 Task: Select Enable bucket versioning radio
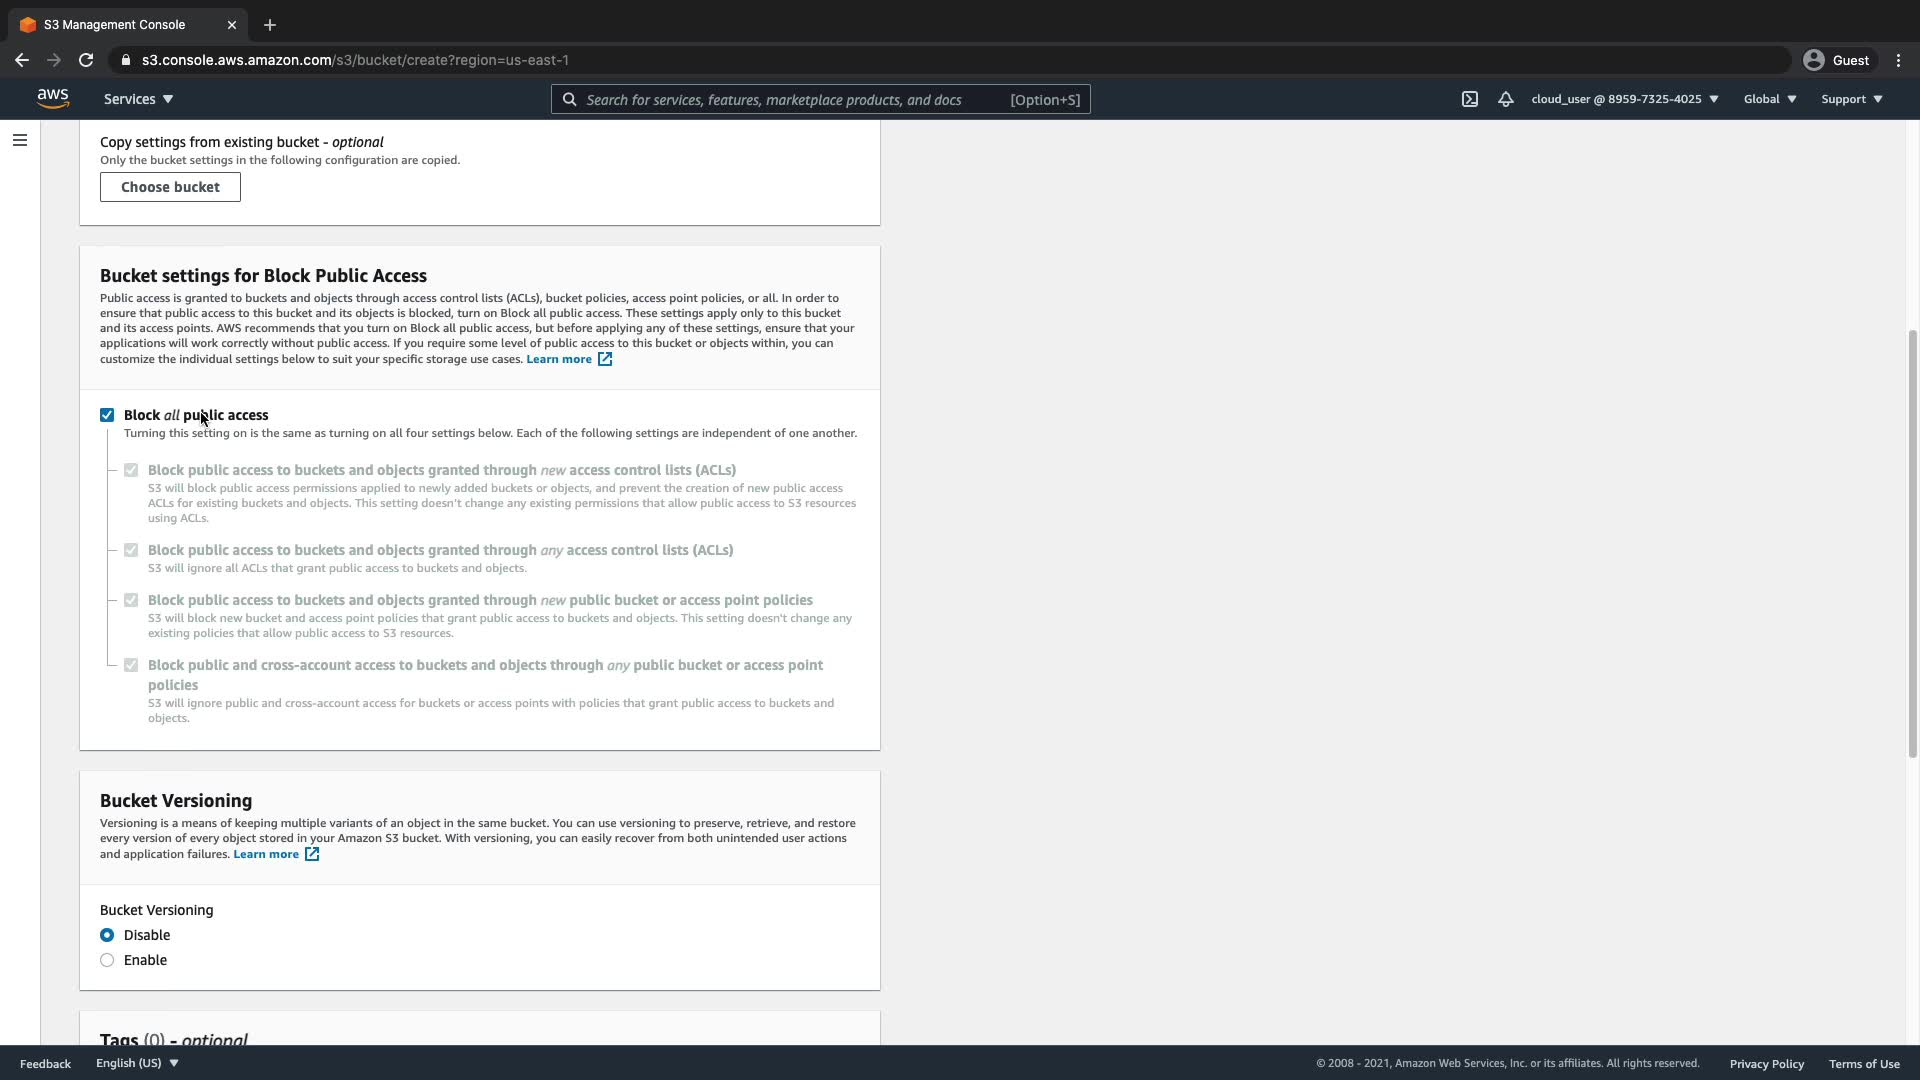(x=107, y=960)
